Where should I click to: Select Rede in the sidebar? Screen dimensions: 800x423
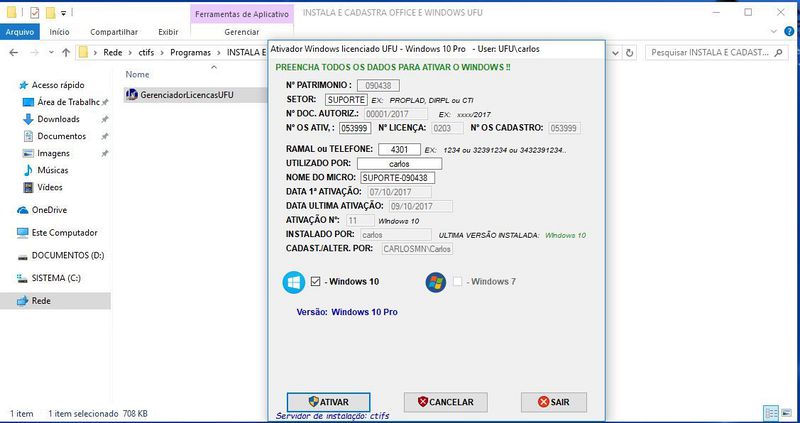tap(55, 301)
